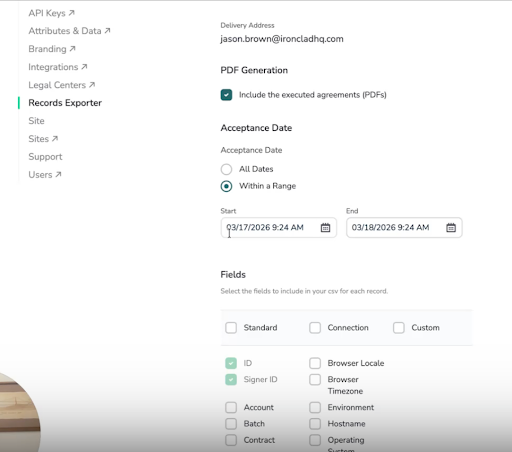
Task: Click into the Start date input field
Action: pyautogui.click(x=279, y=228)
